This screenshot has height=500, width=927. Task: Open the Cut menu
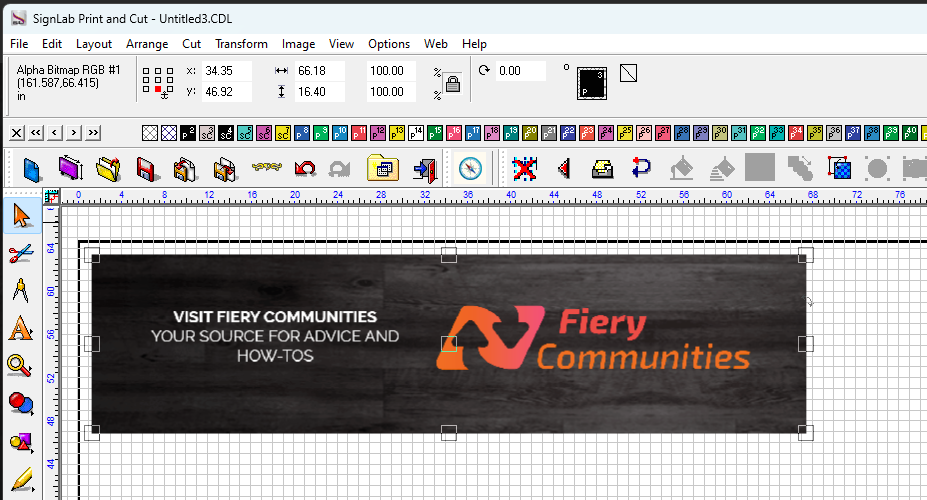tap(191, 44)
